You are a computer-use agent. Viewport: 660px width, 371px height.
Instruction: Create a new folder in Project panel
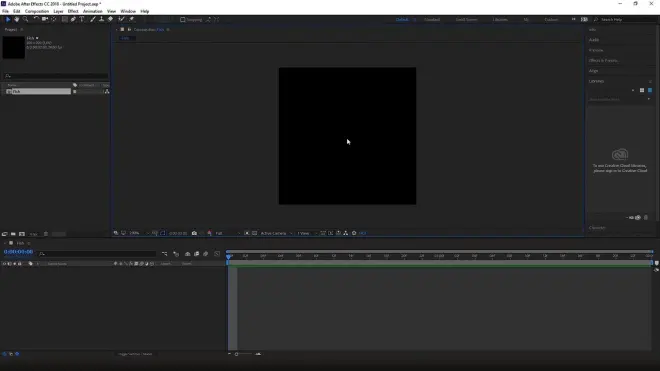tap(13, 234)
